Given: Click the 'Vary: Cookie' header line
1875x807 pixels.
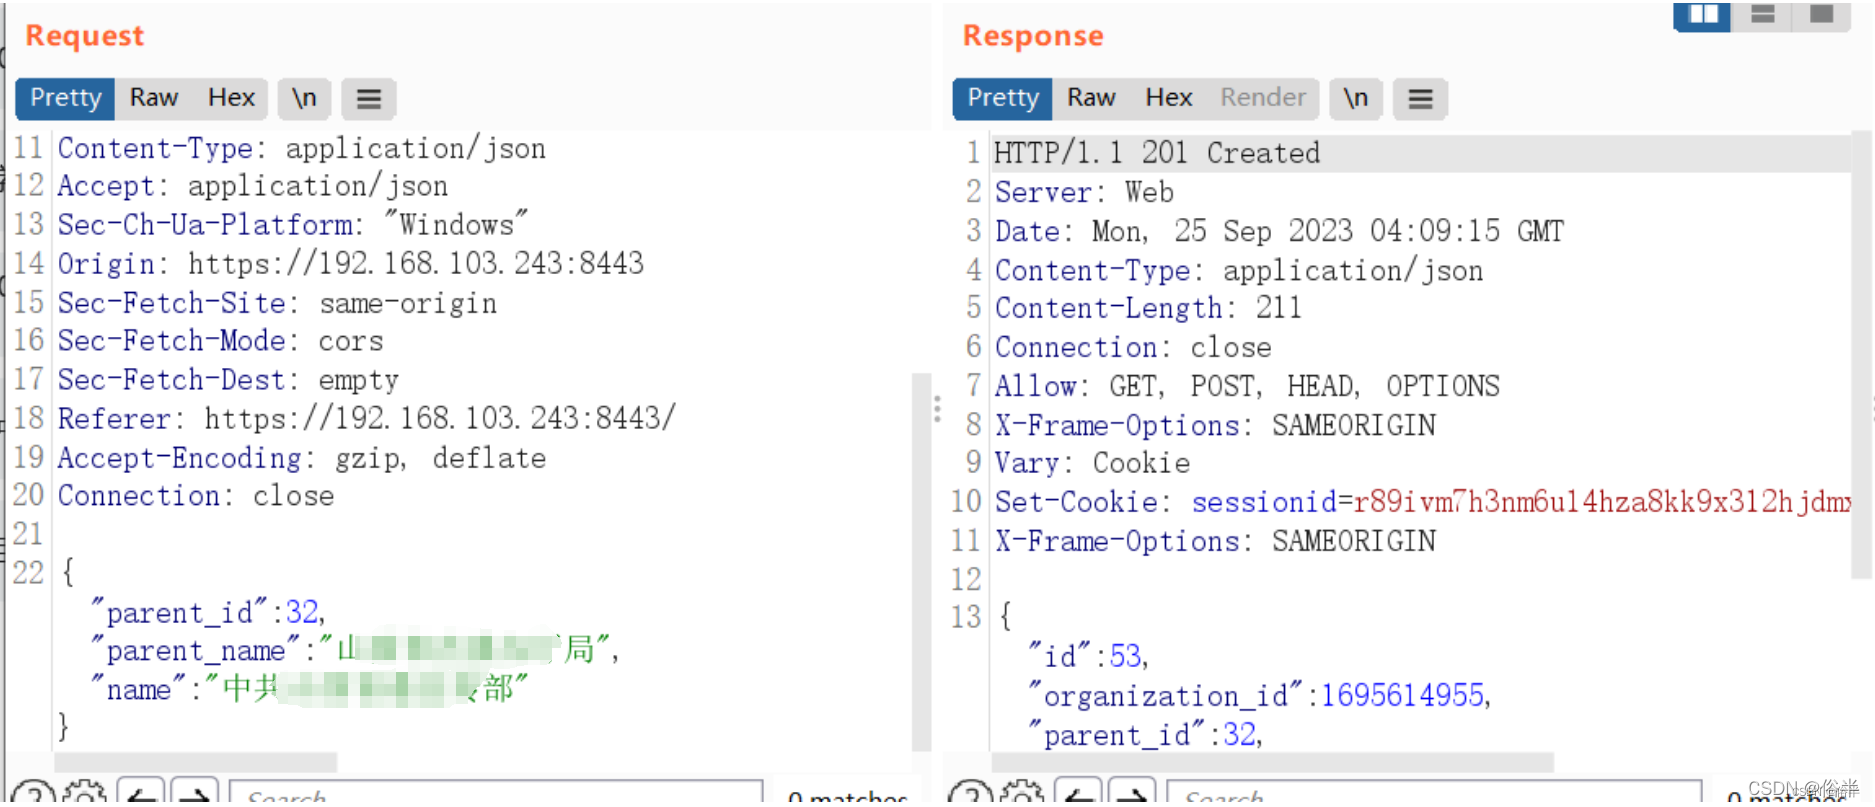Looking at the screenshot, I should click(1092, 463).
